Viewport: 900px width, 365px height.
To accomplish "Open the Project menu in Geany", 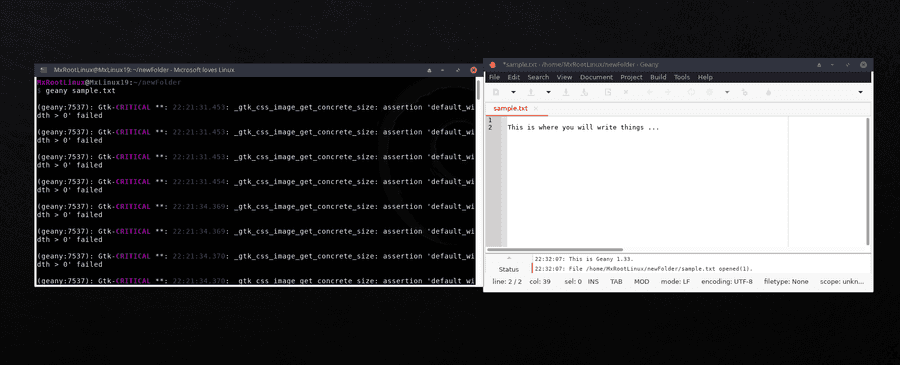I will pyautogui.click(x=631, y=77).
